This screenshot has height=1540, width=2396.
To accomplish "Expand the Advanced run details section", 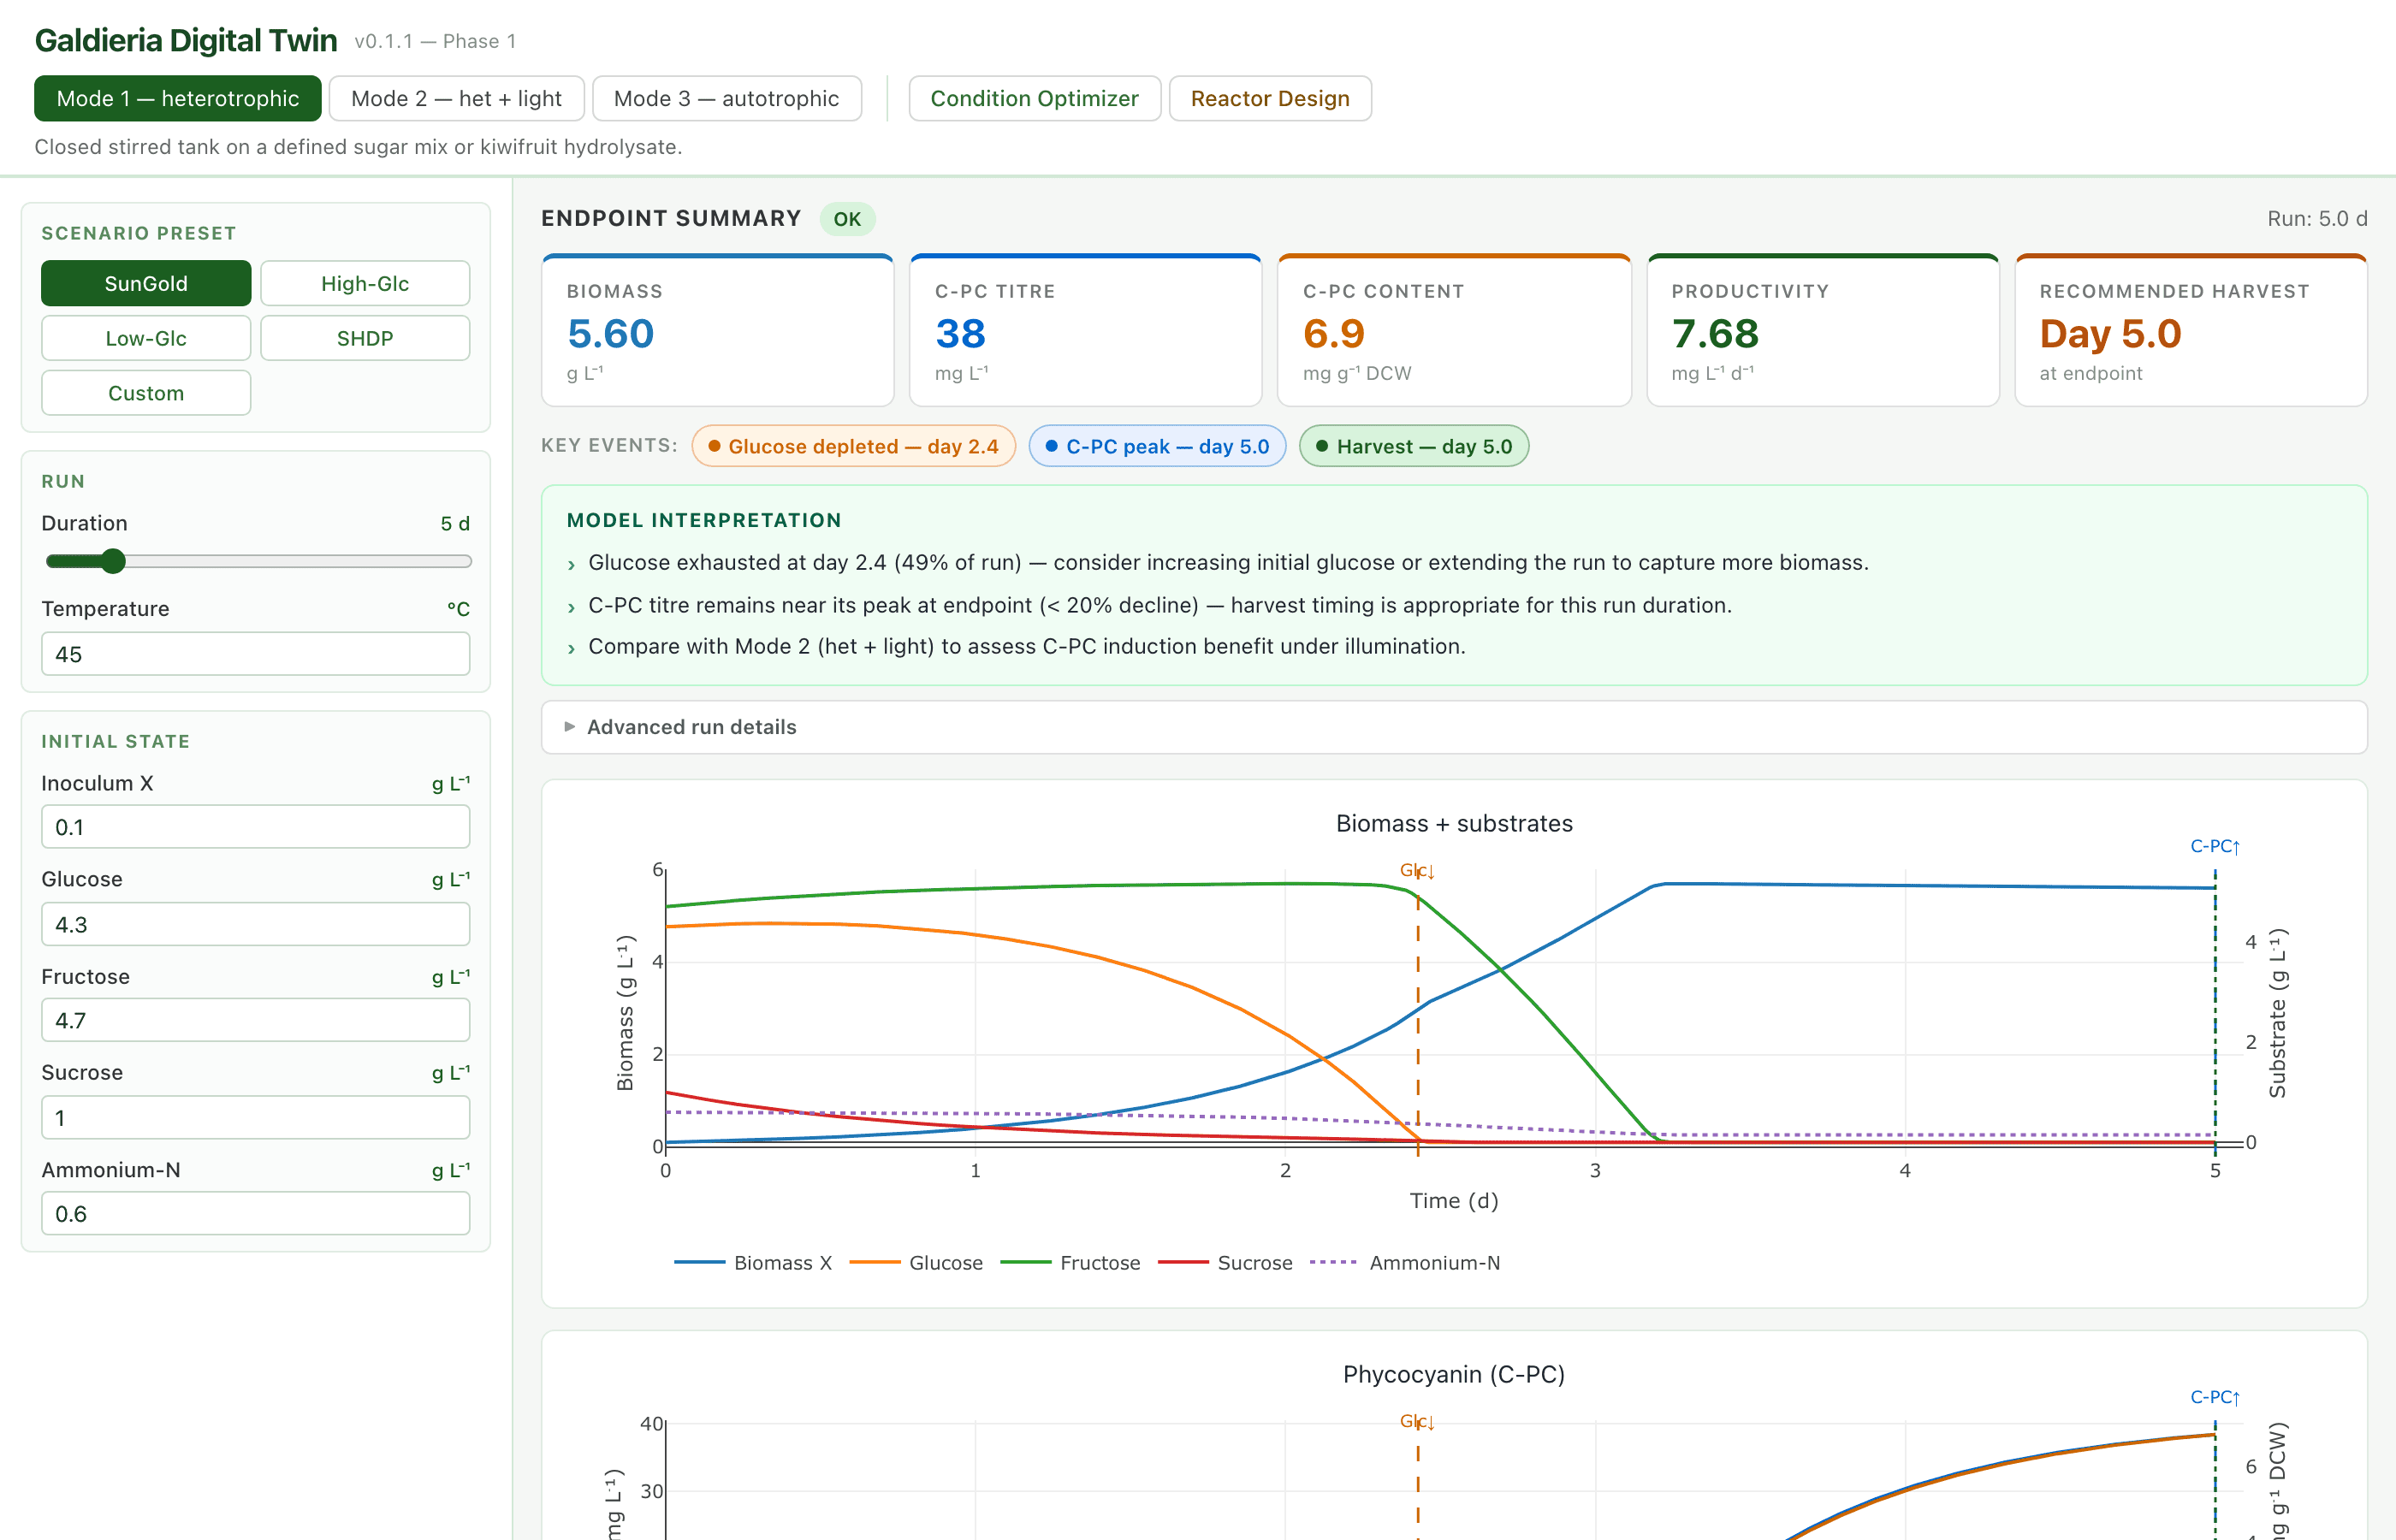I will pos(1454,727).
